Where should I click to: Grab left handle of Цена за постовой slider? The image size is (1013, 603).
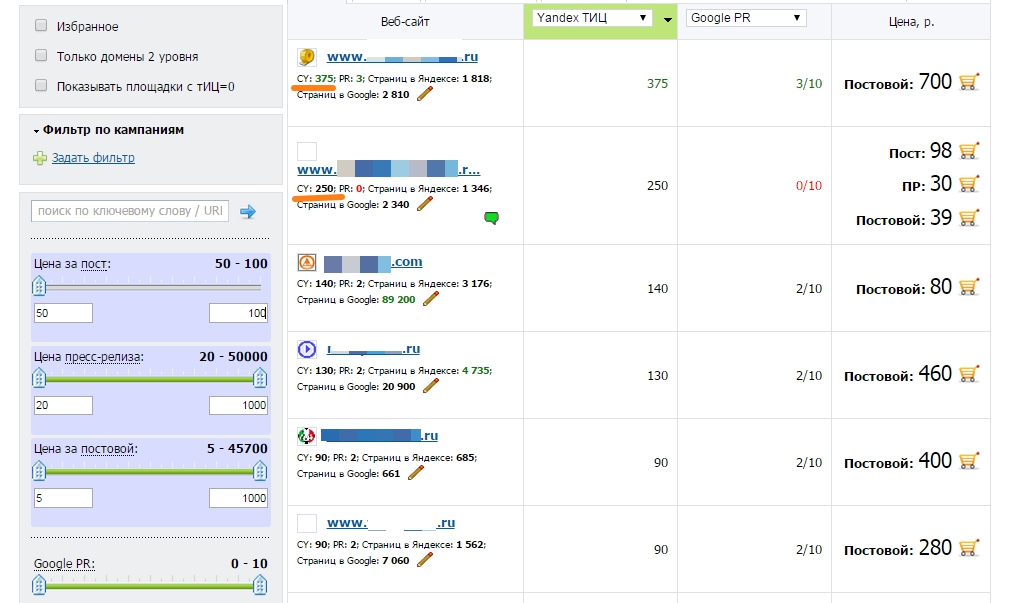[x=39, y=471]
